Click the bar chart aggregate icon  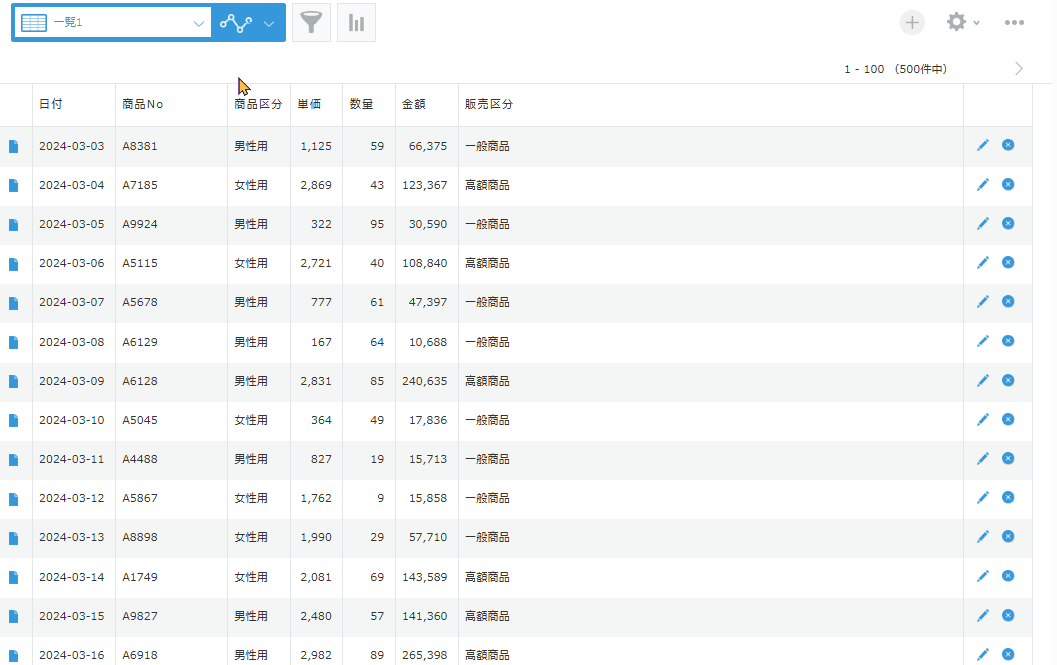click(356, 22)
